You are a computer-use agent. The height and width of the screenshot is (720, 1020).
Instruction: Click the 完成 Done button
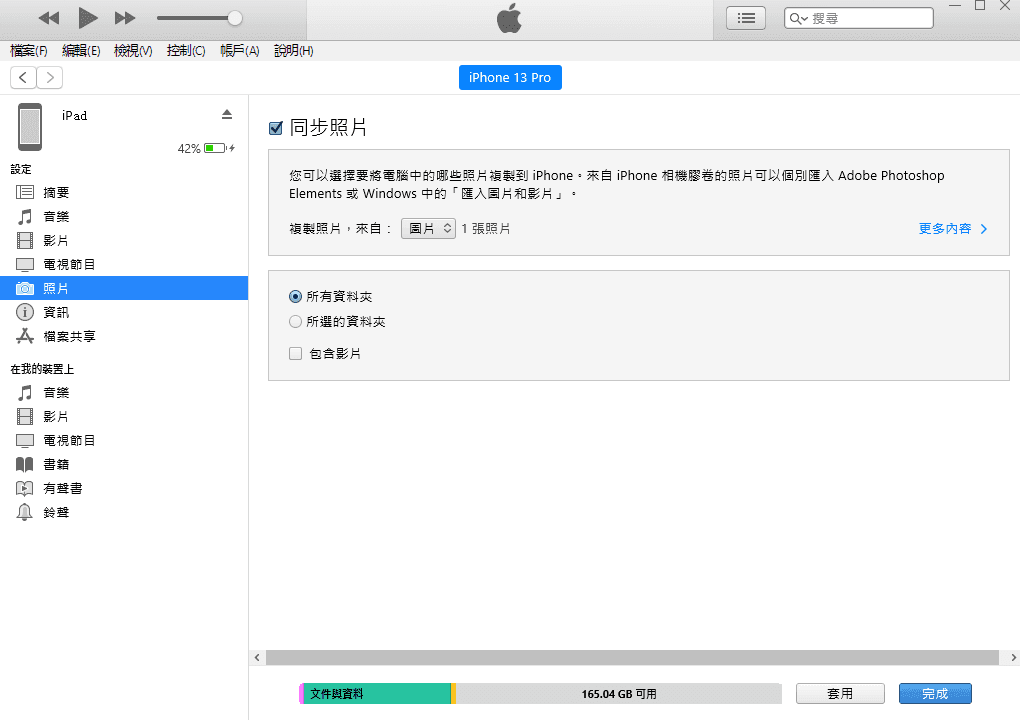point(935,693)
